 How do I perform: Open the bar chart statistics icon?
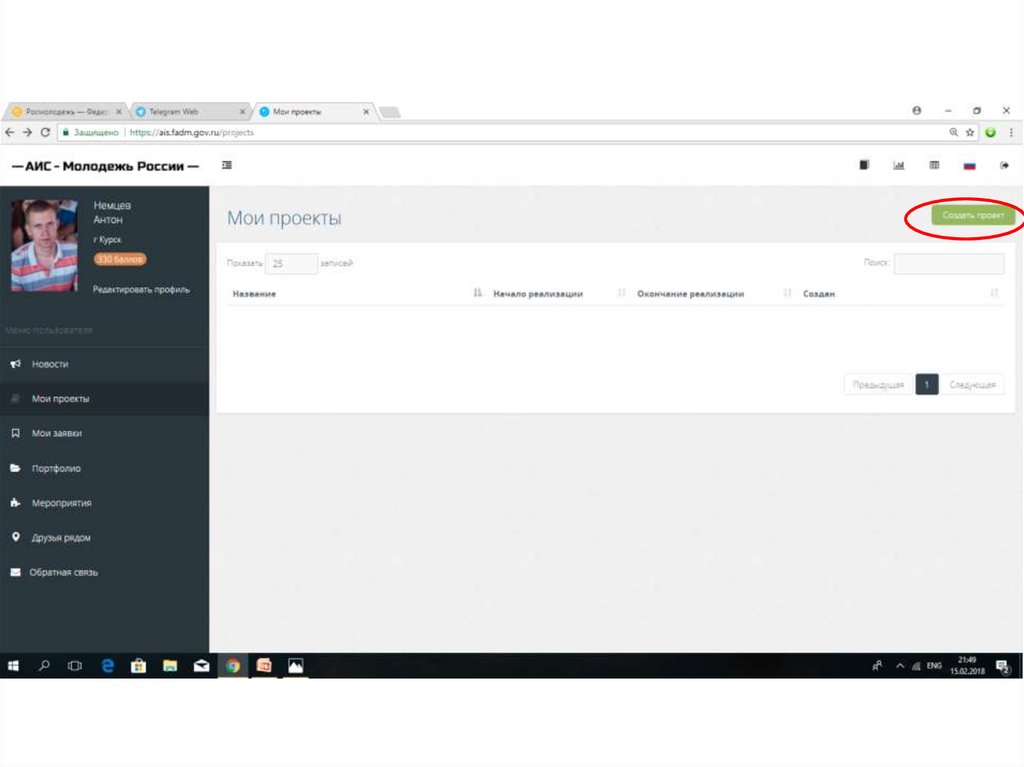899,165
